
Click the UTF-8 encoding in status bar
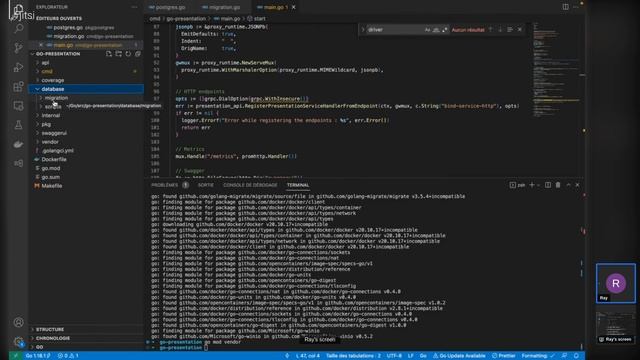point(394,356)
